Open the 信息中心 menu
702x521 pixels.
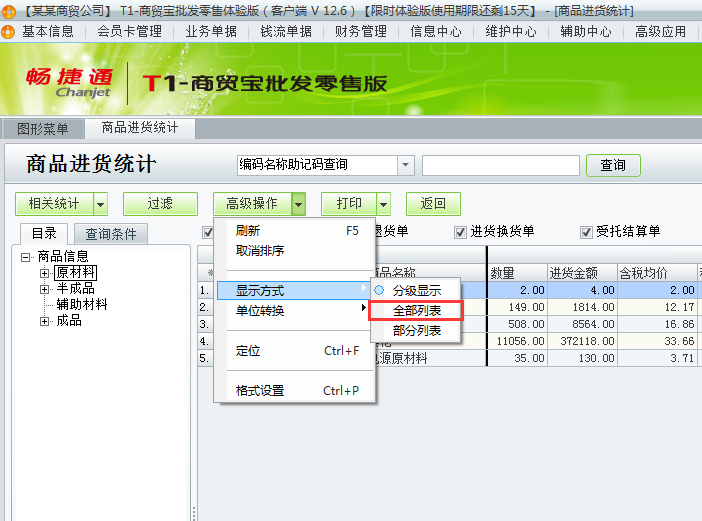tap(436, 31)
